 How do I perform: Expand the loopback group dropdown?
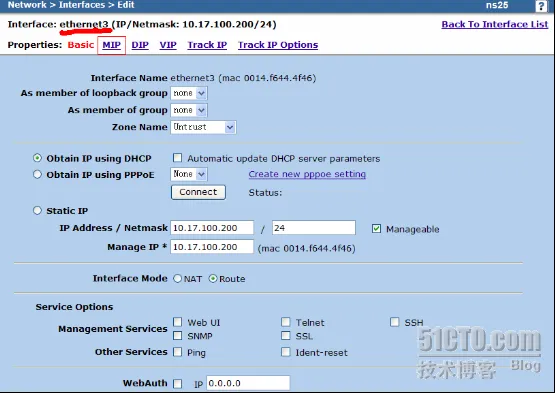tap(189, 93)
